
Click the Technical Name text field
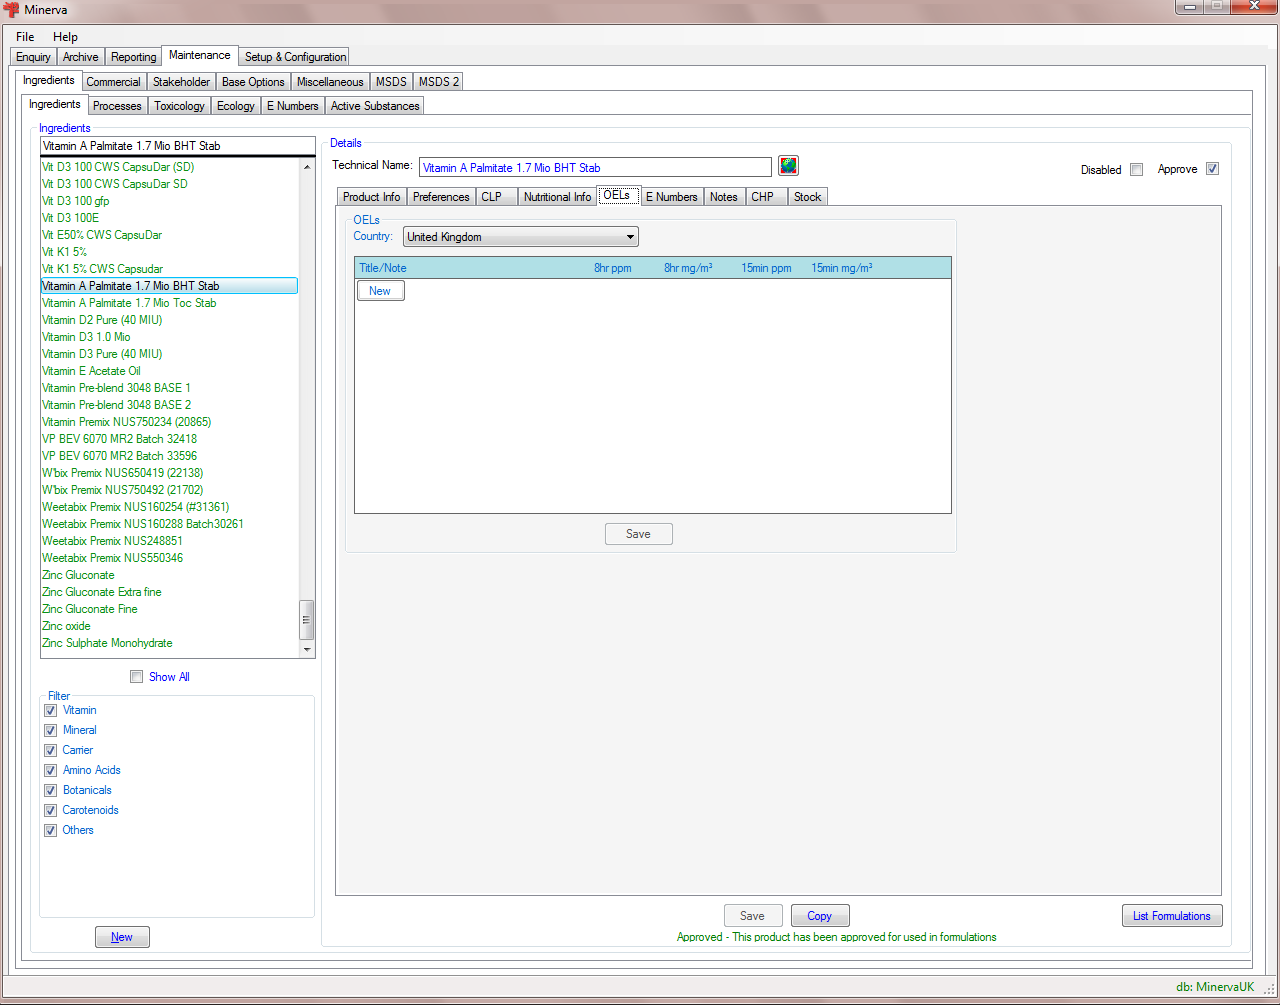(x=595, y=168)
